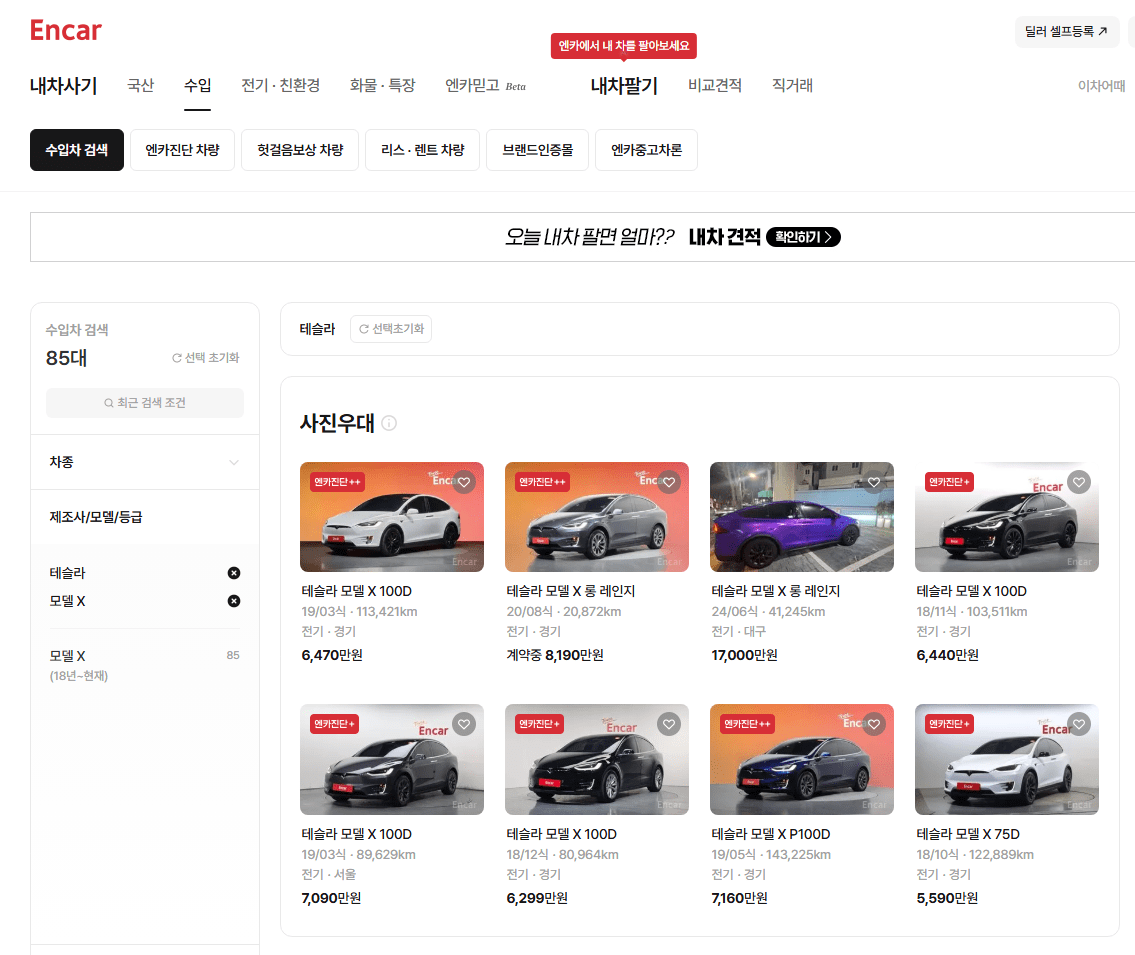Viewport: 1135px width, 955px height.
Task: Click the Encar logo
Action: point(65,30)
